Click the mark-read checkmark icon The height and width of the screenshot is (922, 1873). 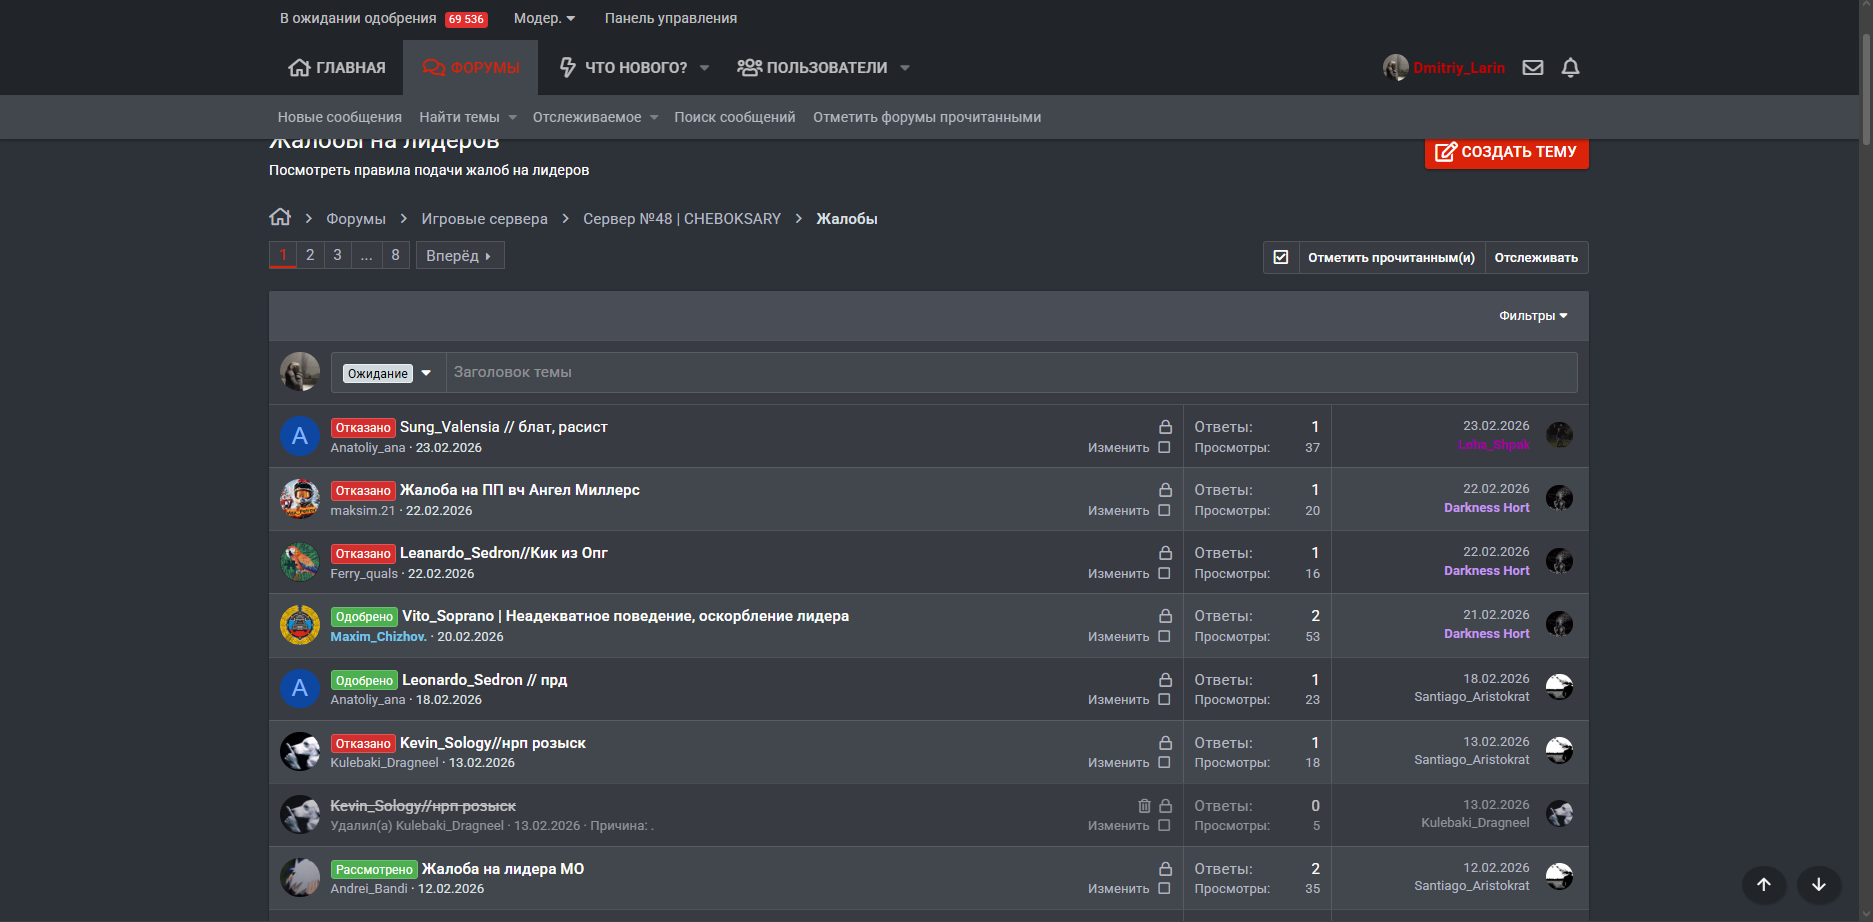(x=1281, y=257)
